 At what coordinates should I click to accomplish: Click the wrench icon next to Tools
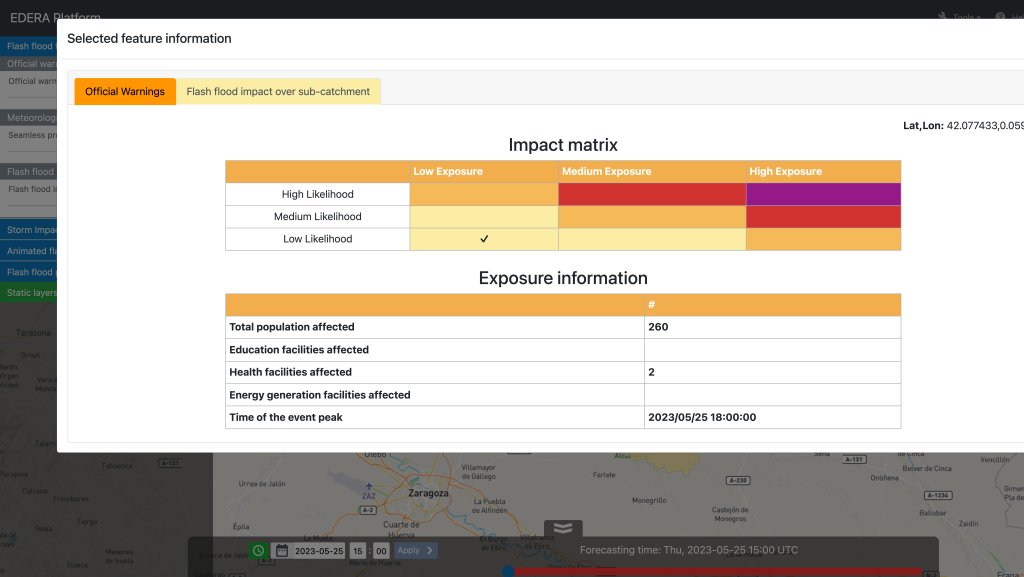(943, 17)
